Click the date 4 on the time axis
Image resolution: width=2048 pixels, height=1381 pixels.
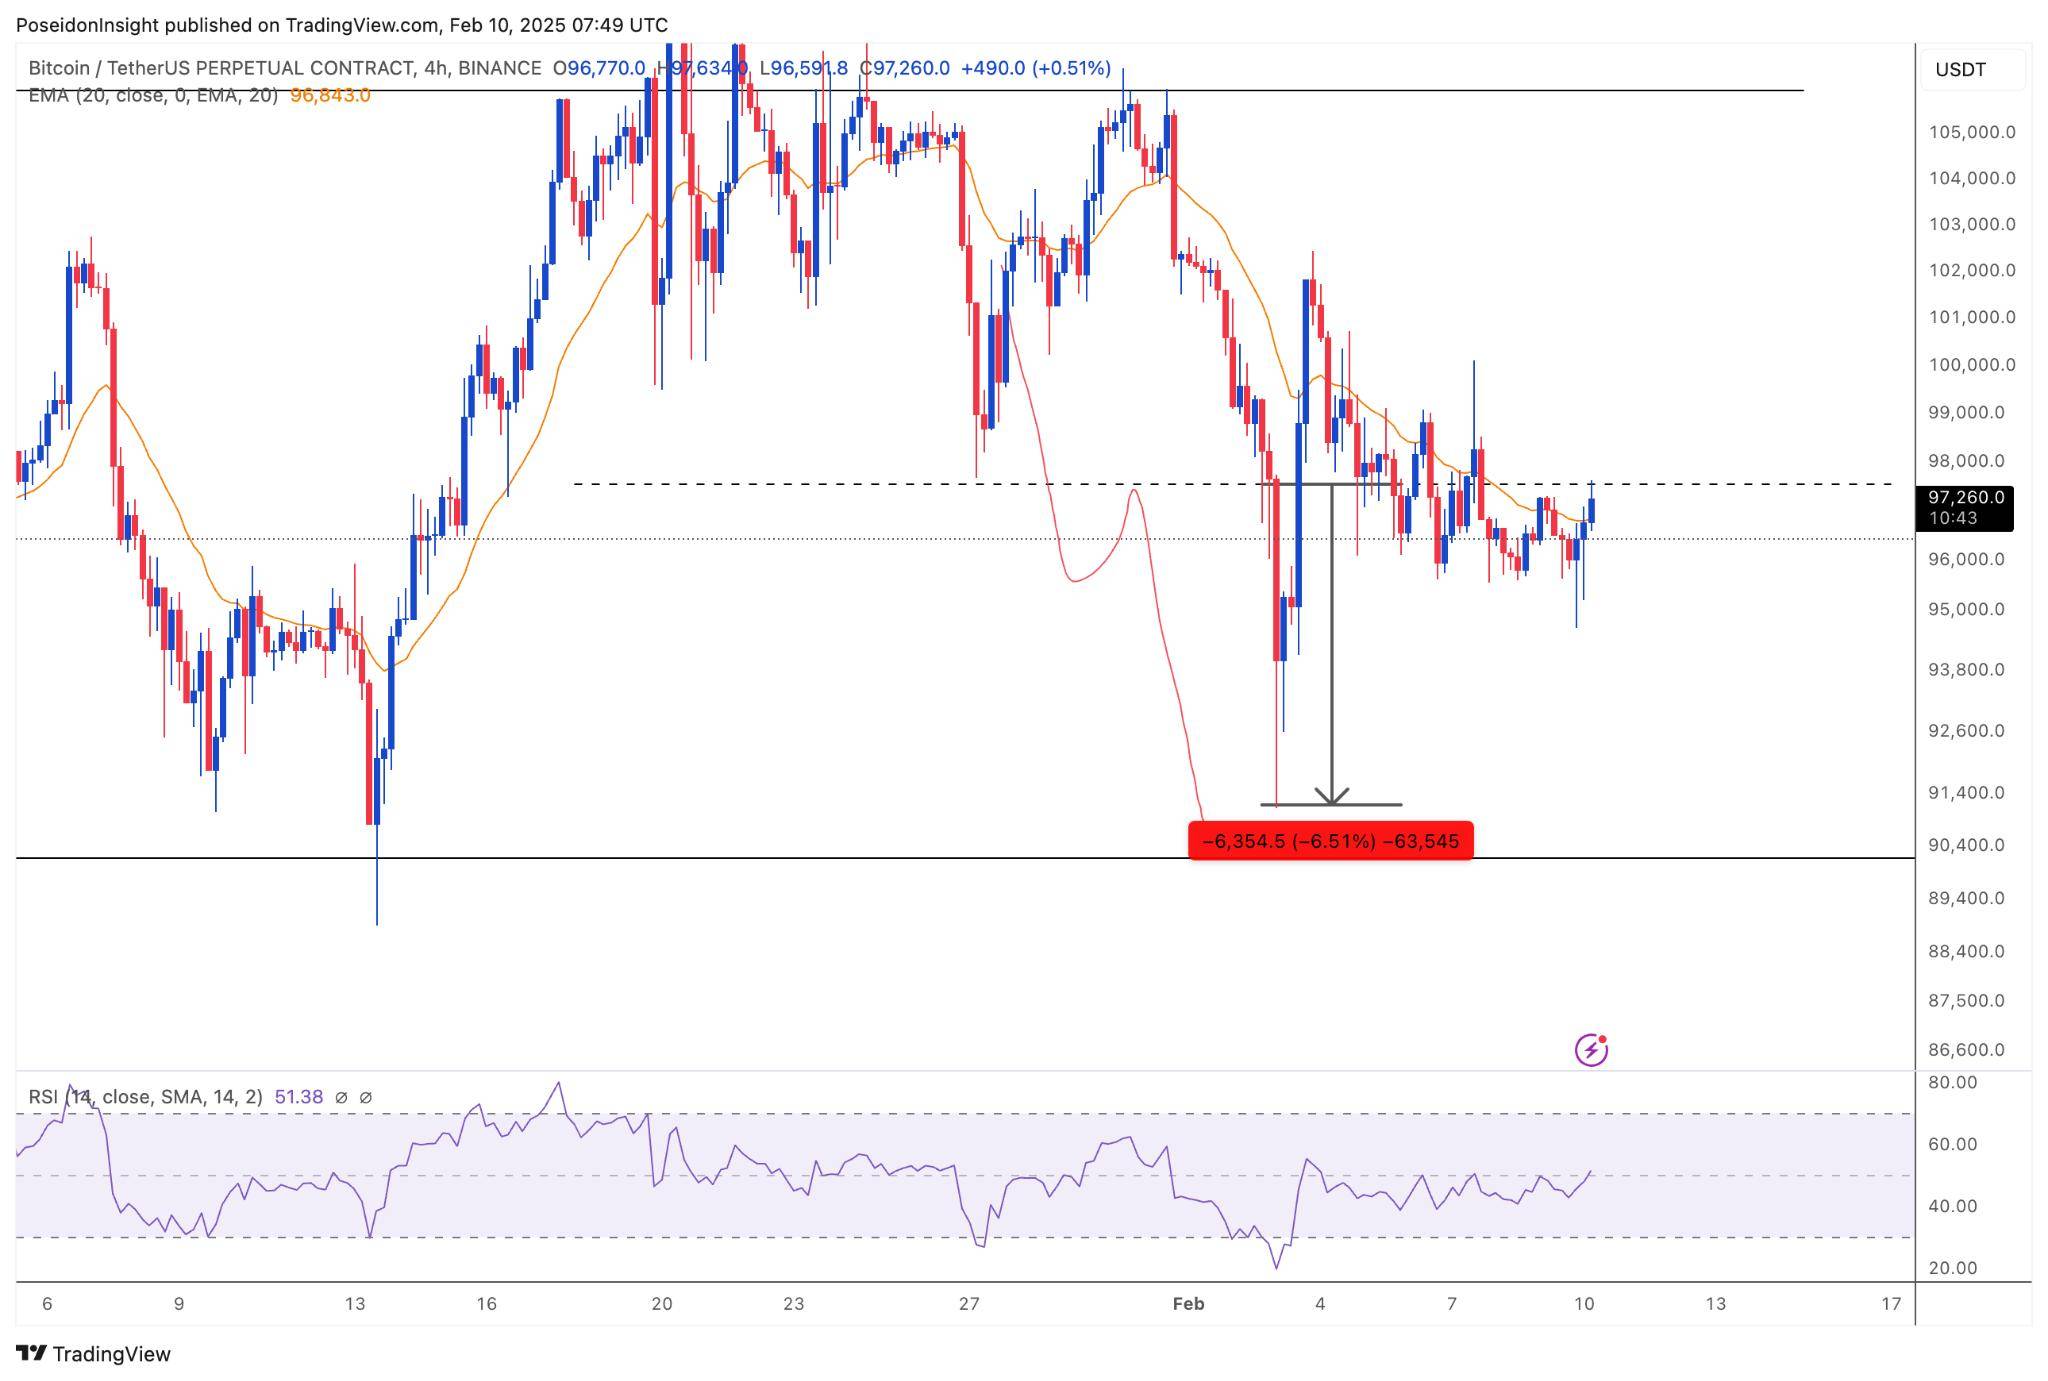click(1320, 1303)
